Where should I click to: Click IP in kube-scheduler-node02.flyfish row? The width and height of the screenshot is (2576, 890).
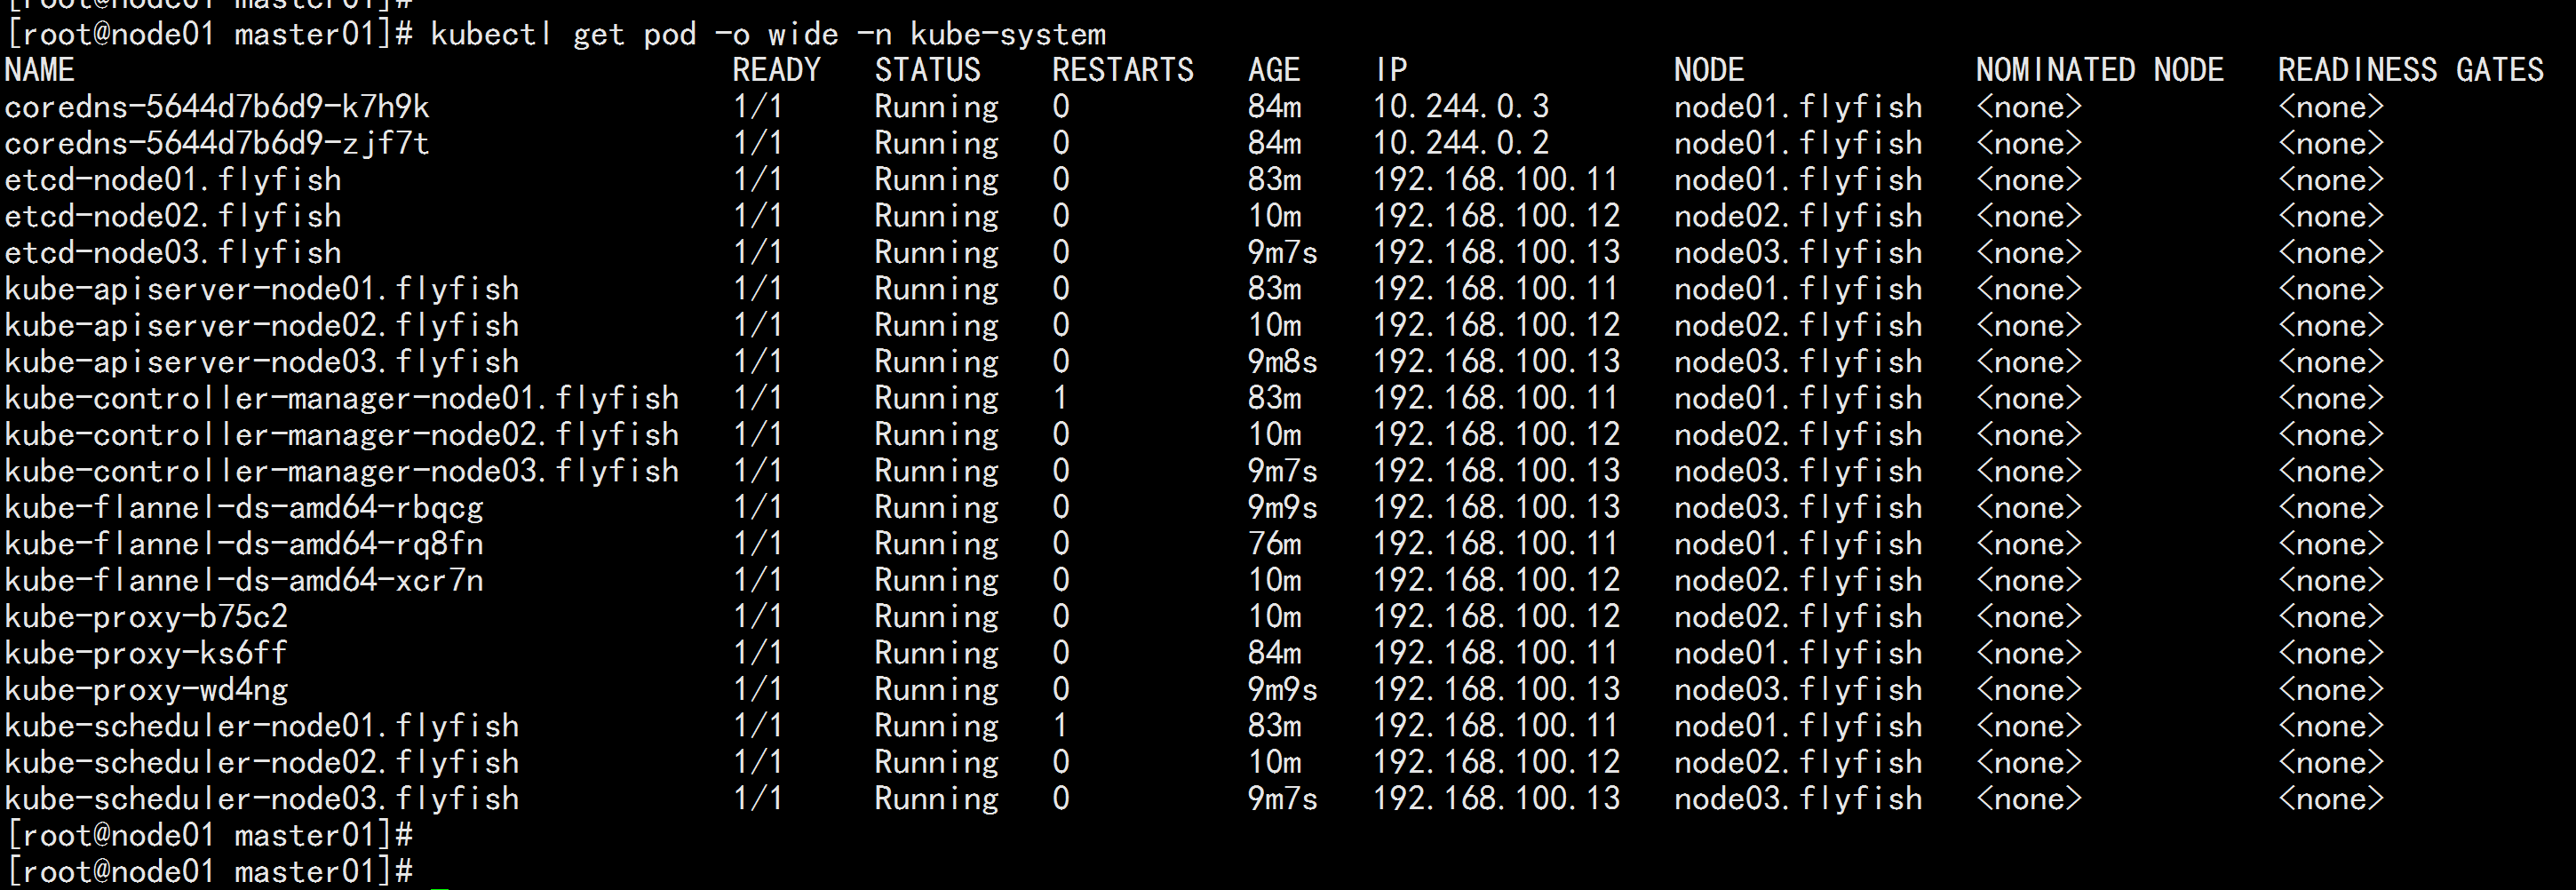1496,762
